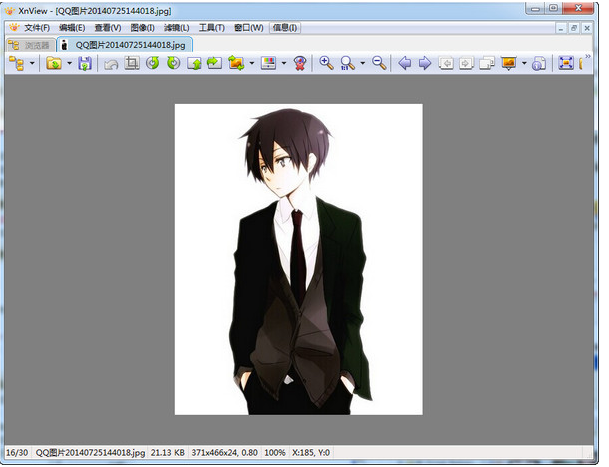Open the 滤镜(L) menu

[x=177, y=28]
